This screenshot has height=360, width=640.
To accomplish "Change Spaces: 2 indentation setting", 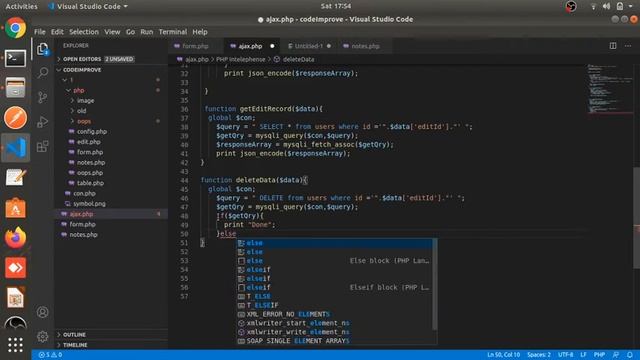I will point(539,355).
